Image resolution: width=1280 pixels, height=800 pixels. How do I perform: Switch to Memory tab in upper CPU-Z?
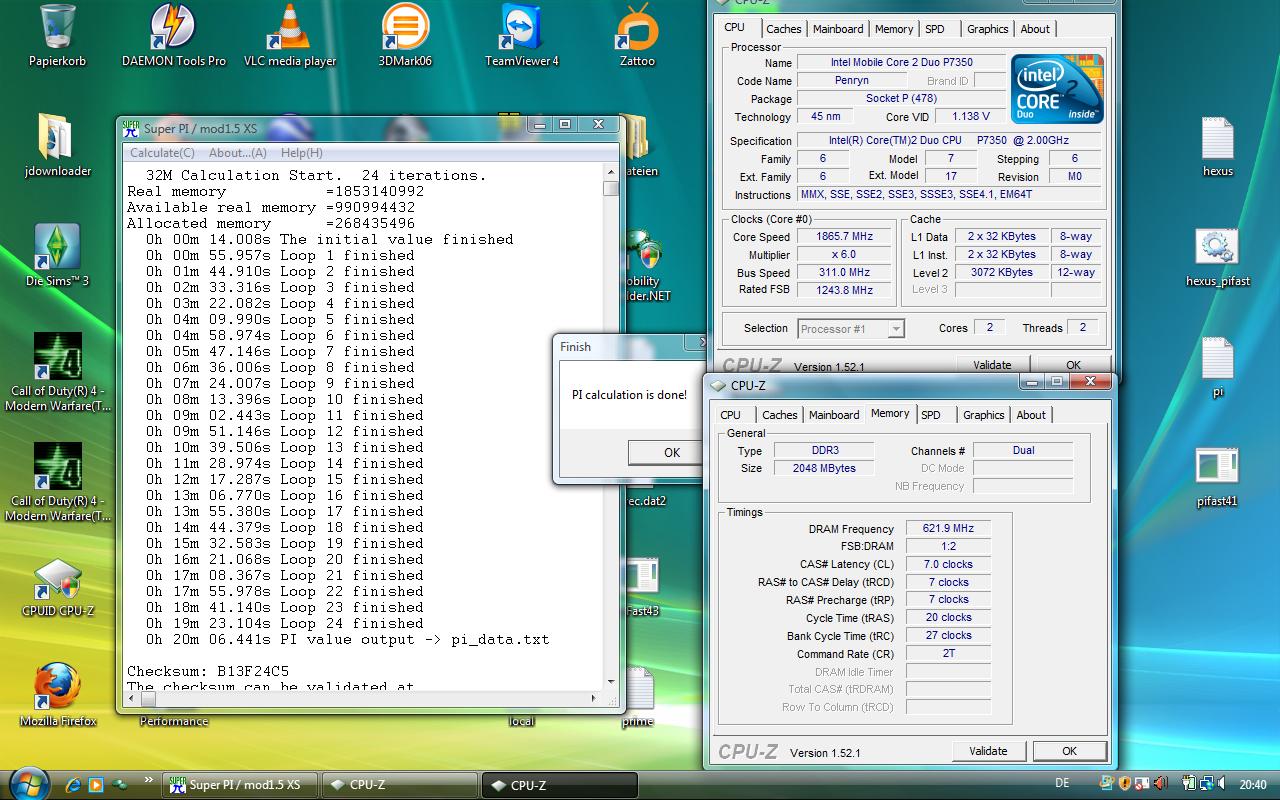pos(894,29)
